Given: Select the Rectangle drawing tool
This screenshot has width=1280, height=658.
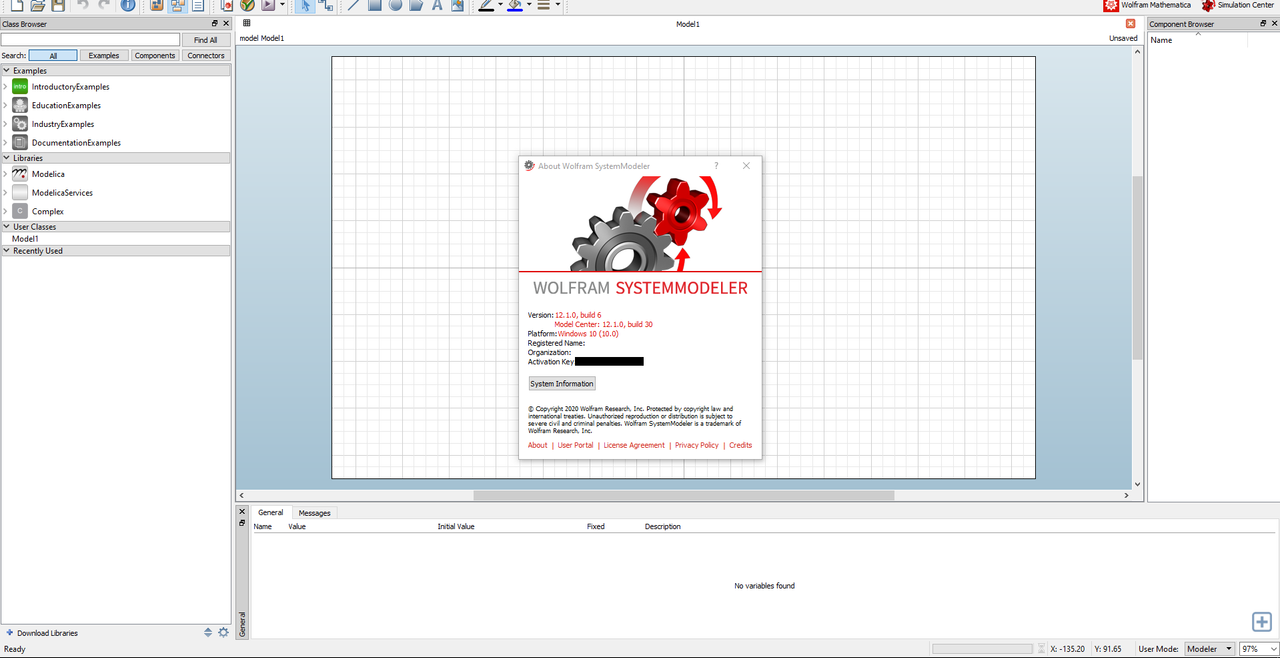Looking at the screenshot, I should click(x=375, y=5).
